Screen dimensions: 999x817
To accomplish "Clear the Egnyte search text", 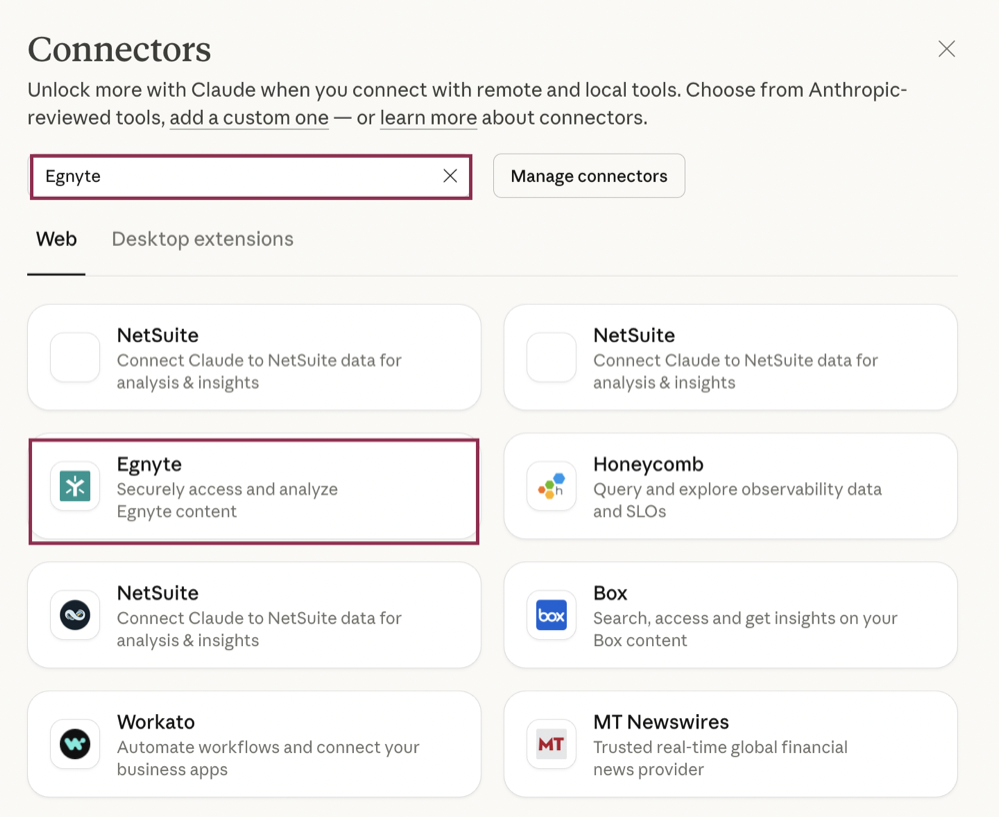I will 450,176.
